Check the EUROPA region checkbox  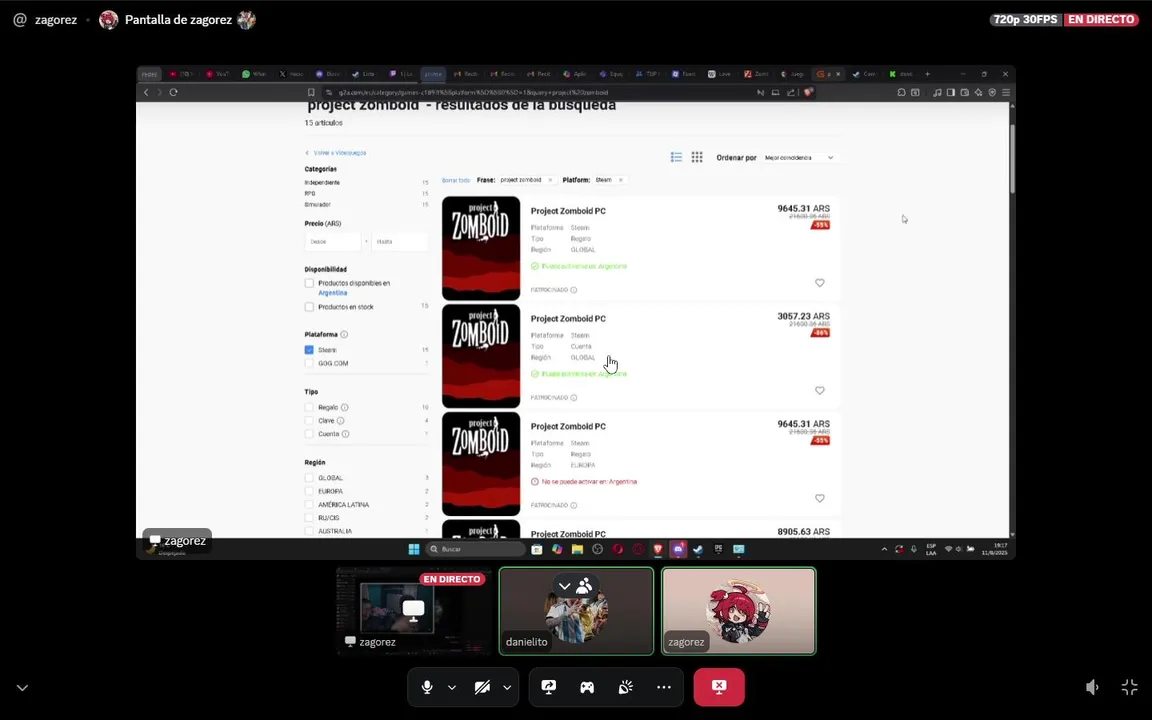(309, 491)
